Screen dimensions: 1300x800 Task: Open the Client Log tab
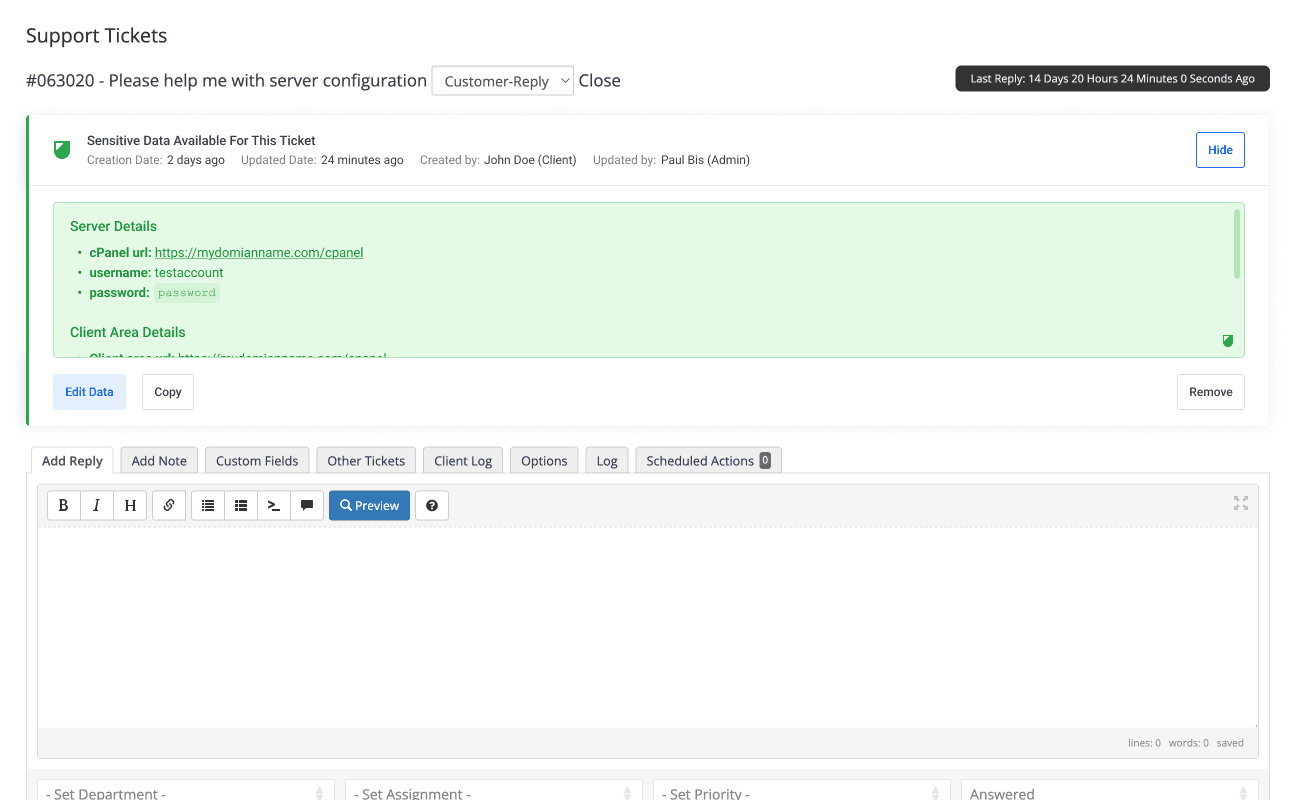point(463,461)
